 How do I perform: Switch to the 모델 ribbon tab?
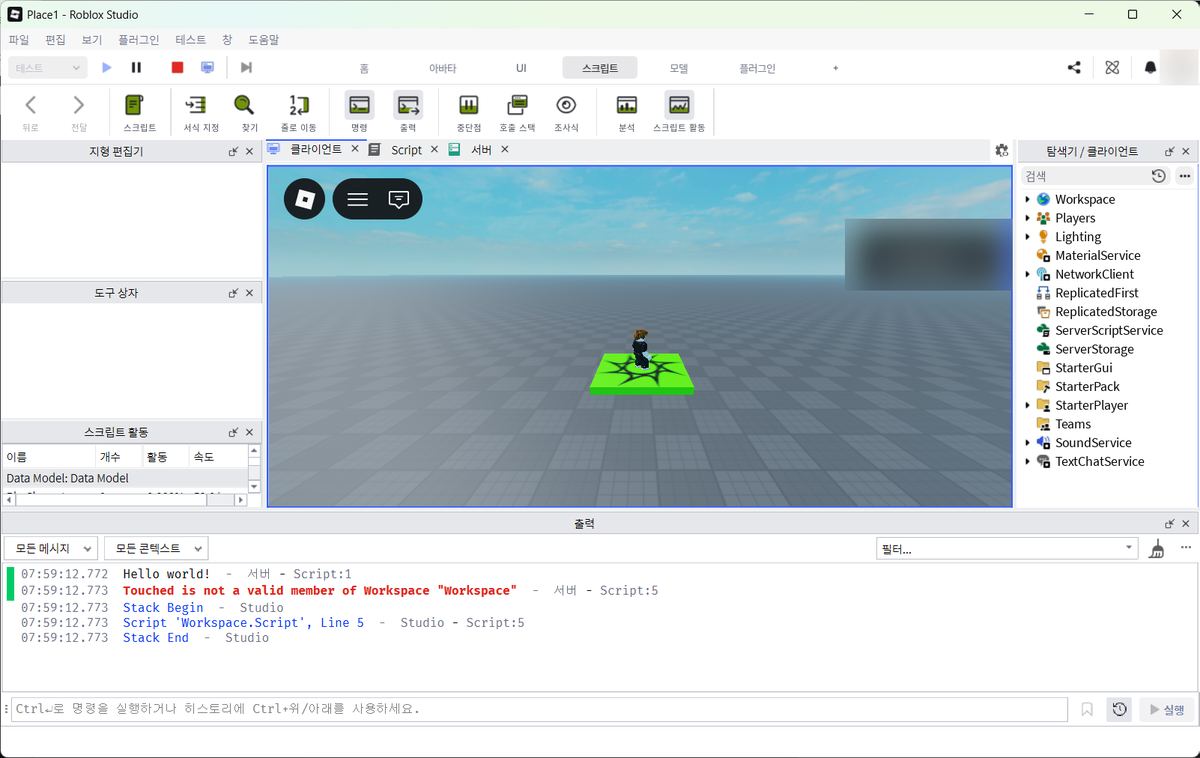coord(679,68)
